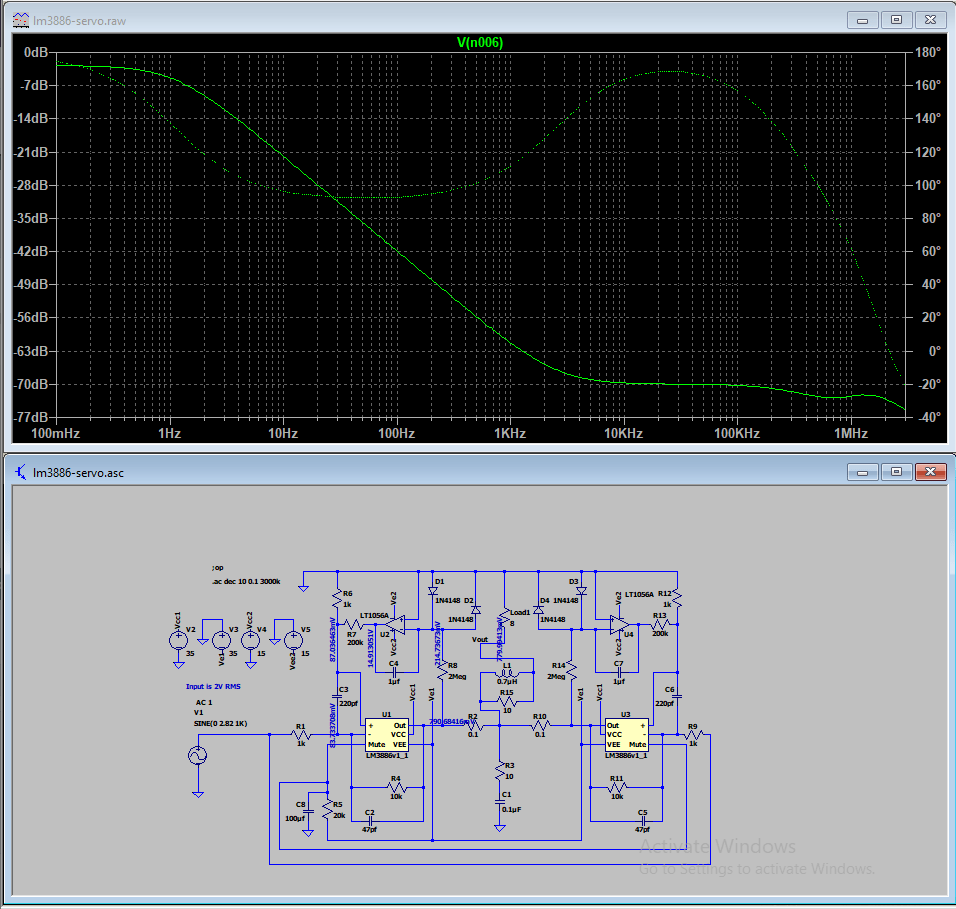Select capacitor C8 100µf
This screenshot has height=909, width=956.
[309, 811]
